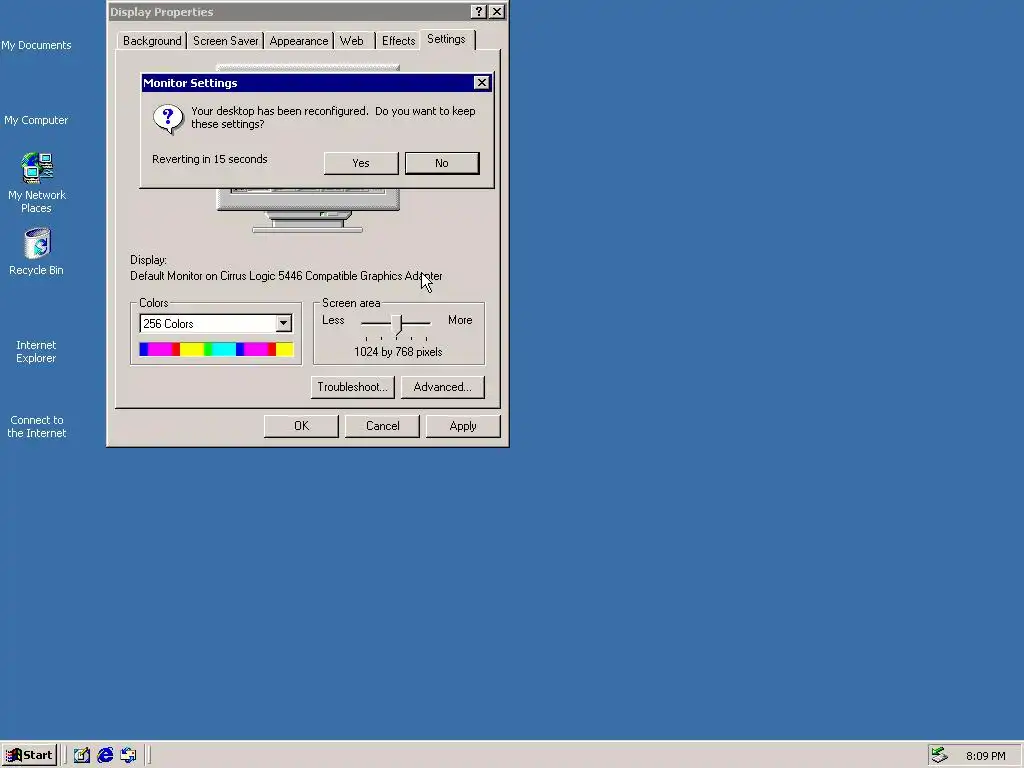Select the My Computer desktop shortcut
The width and height of the screenshot is (1024, 768).
pos(36,120)
